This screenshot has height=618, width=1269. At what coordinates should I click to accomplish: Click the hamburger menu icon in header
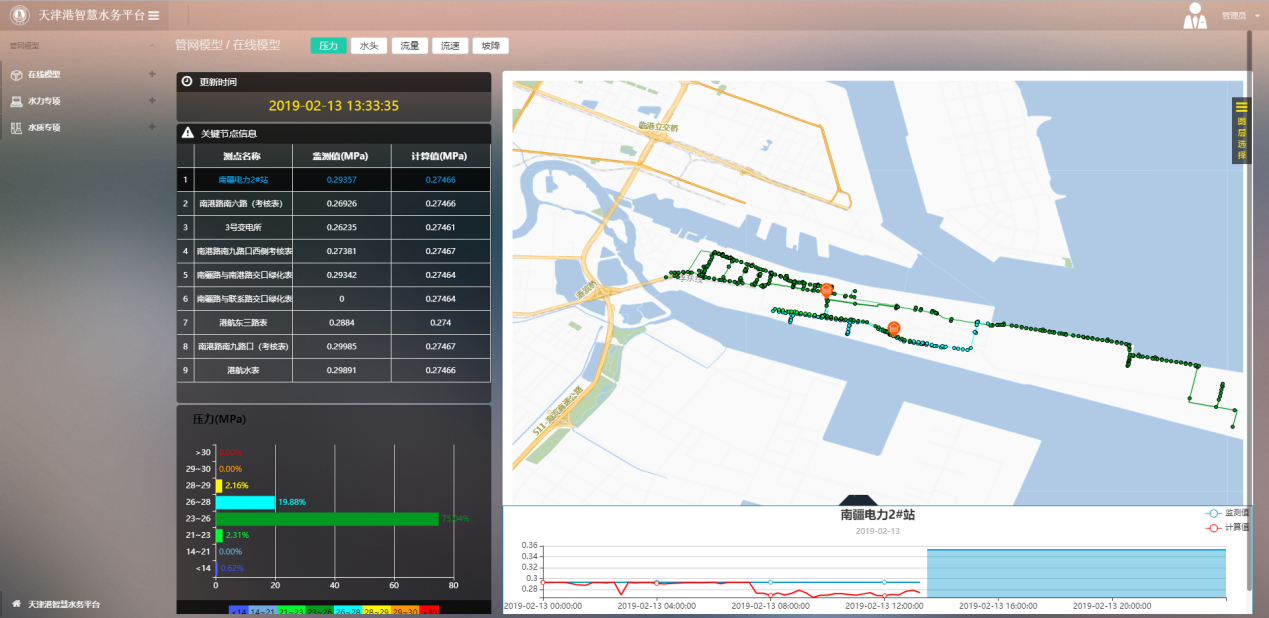tap(154, 15)
